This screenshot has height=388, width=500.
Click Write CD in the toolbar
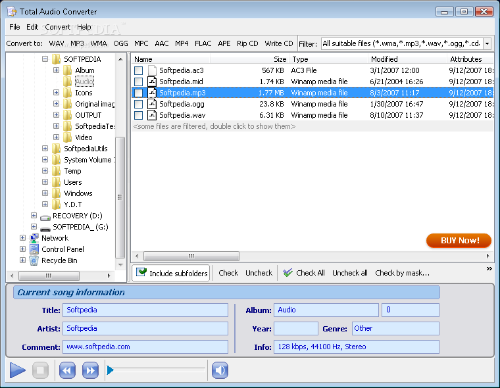tap(279, 44)
